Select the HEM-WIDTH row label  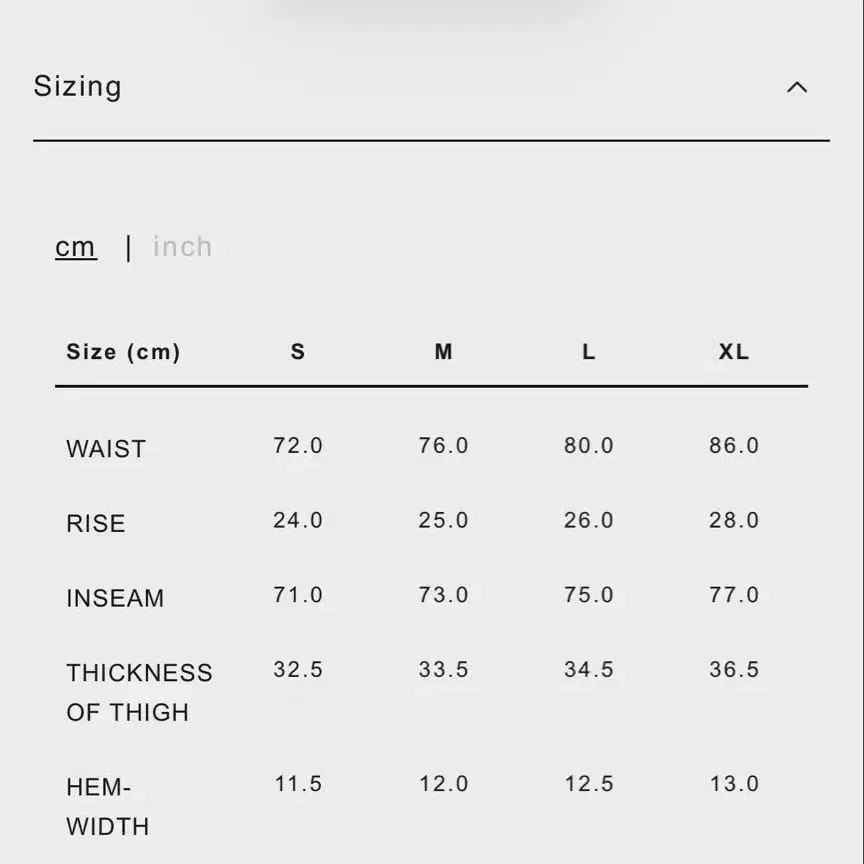pyautogui.click(x=108, y=807)
